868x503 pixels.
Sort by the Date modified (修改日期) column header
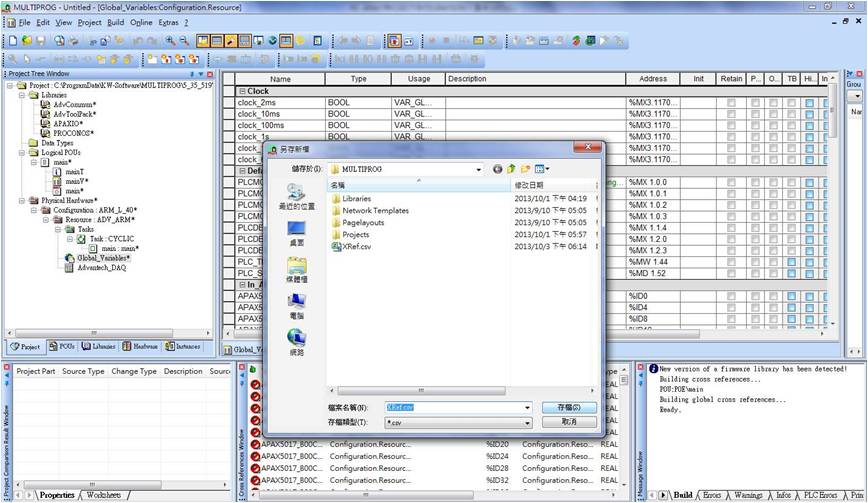coord(554,185)
